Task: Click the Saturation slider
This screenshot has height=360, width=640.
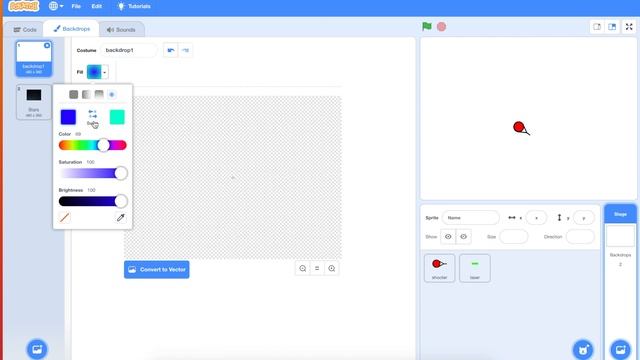Action: coord(93,173)
